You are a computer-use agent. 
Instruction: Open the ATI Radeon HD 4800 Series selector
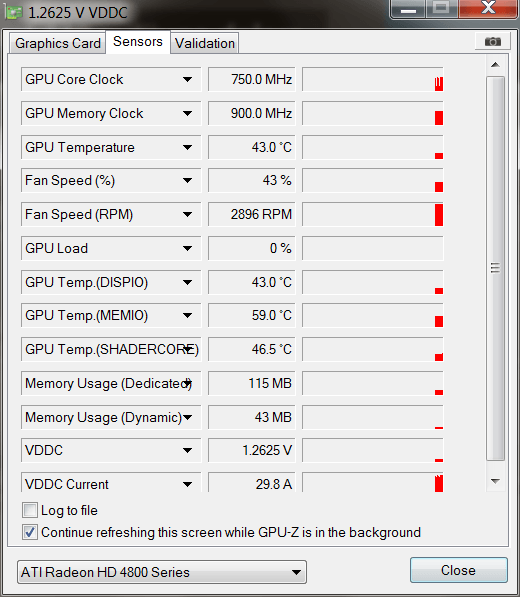coord(162,572)
